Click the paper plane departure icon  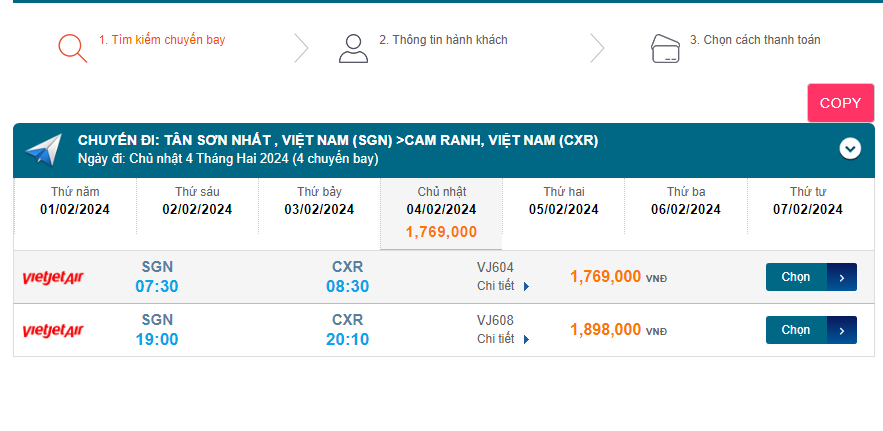pos(43,150)
